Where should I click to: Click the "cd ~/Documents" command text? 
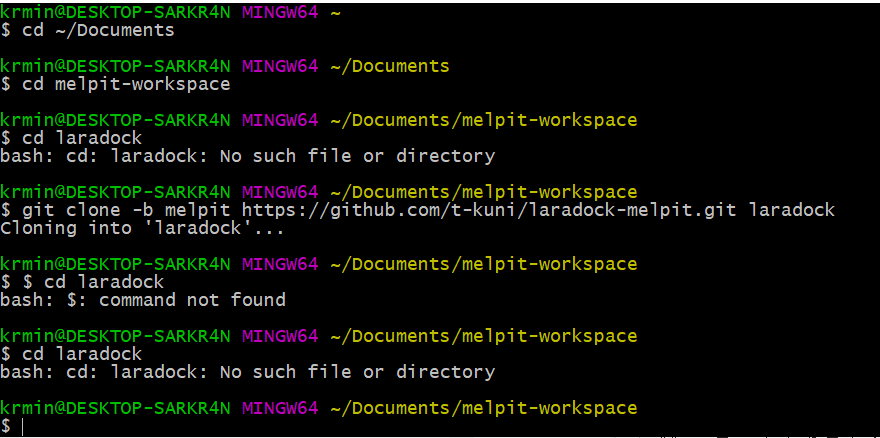98,30
